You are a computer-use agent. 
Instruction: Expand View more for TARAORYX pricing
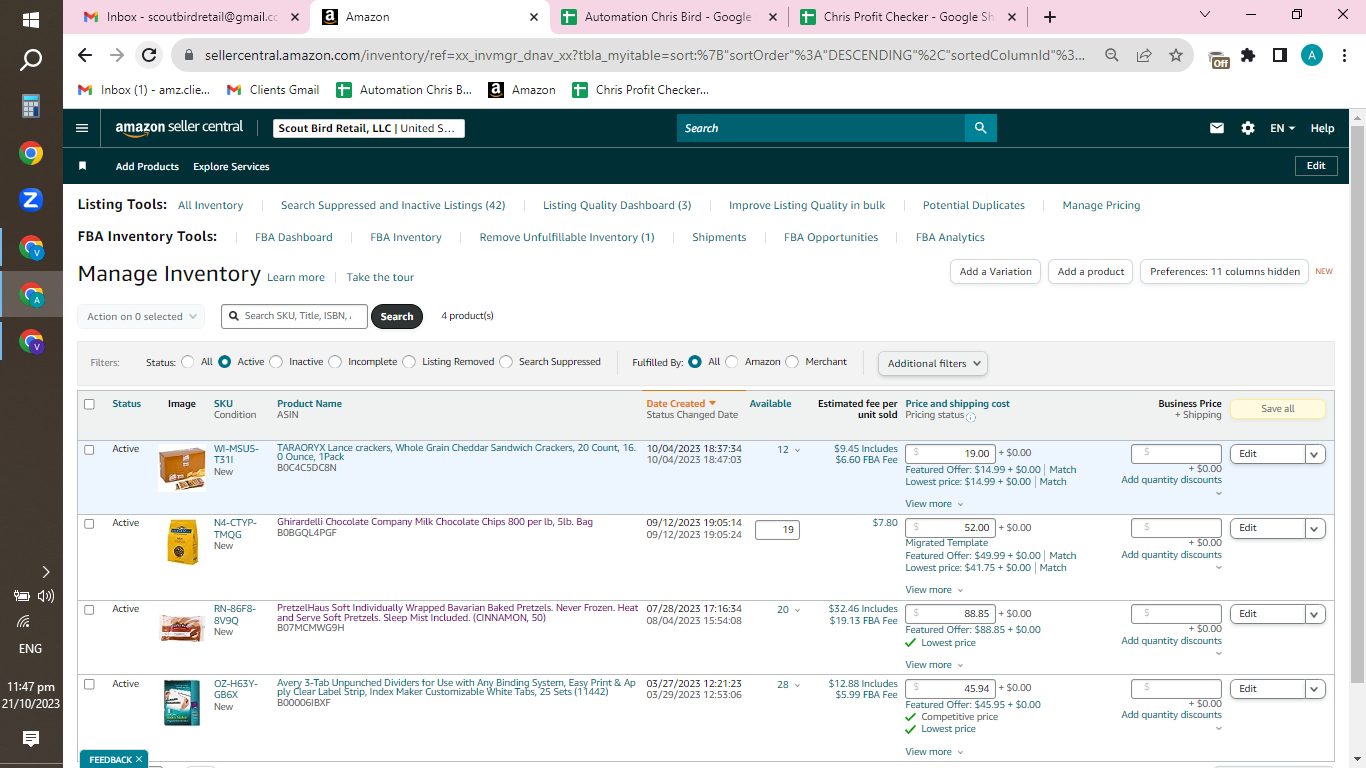[934, 504]
